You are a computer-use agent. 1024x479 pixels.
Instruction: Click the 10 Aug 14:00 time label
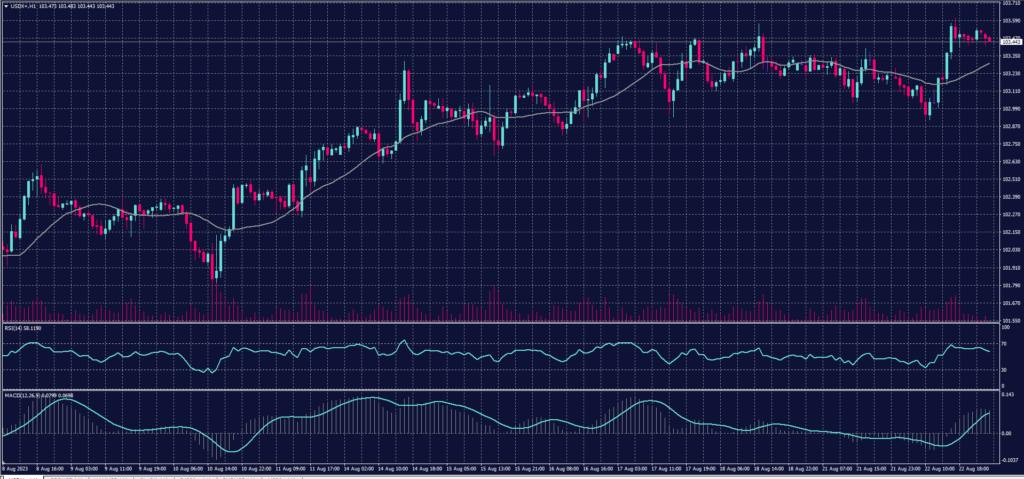223,467
